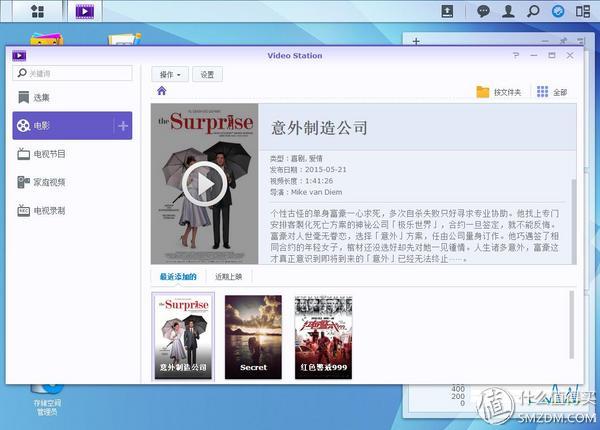Expand the 操作 action dropdown
The width and height of the screenshot is (600, 430).
pyautogui.click(x=169, y=74)
